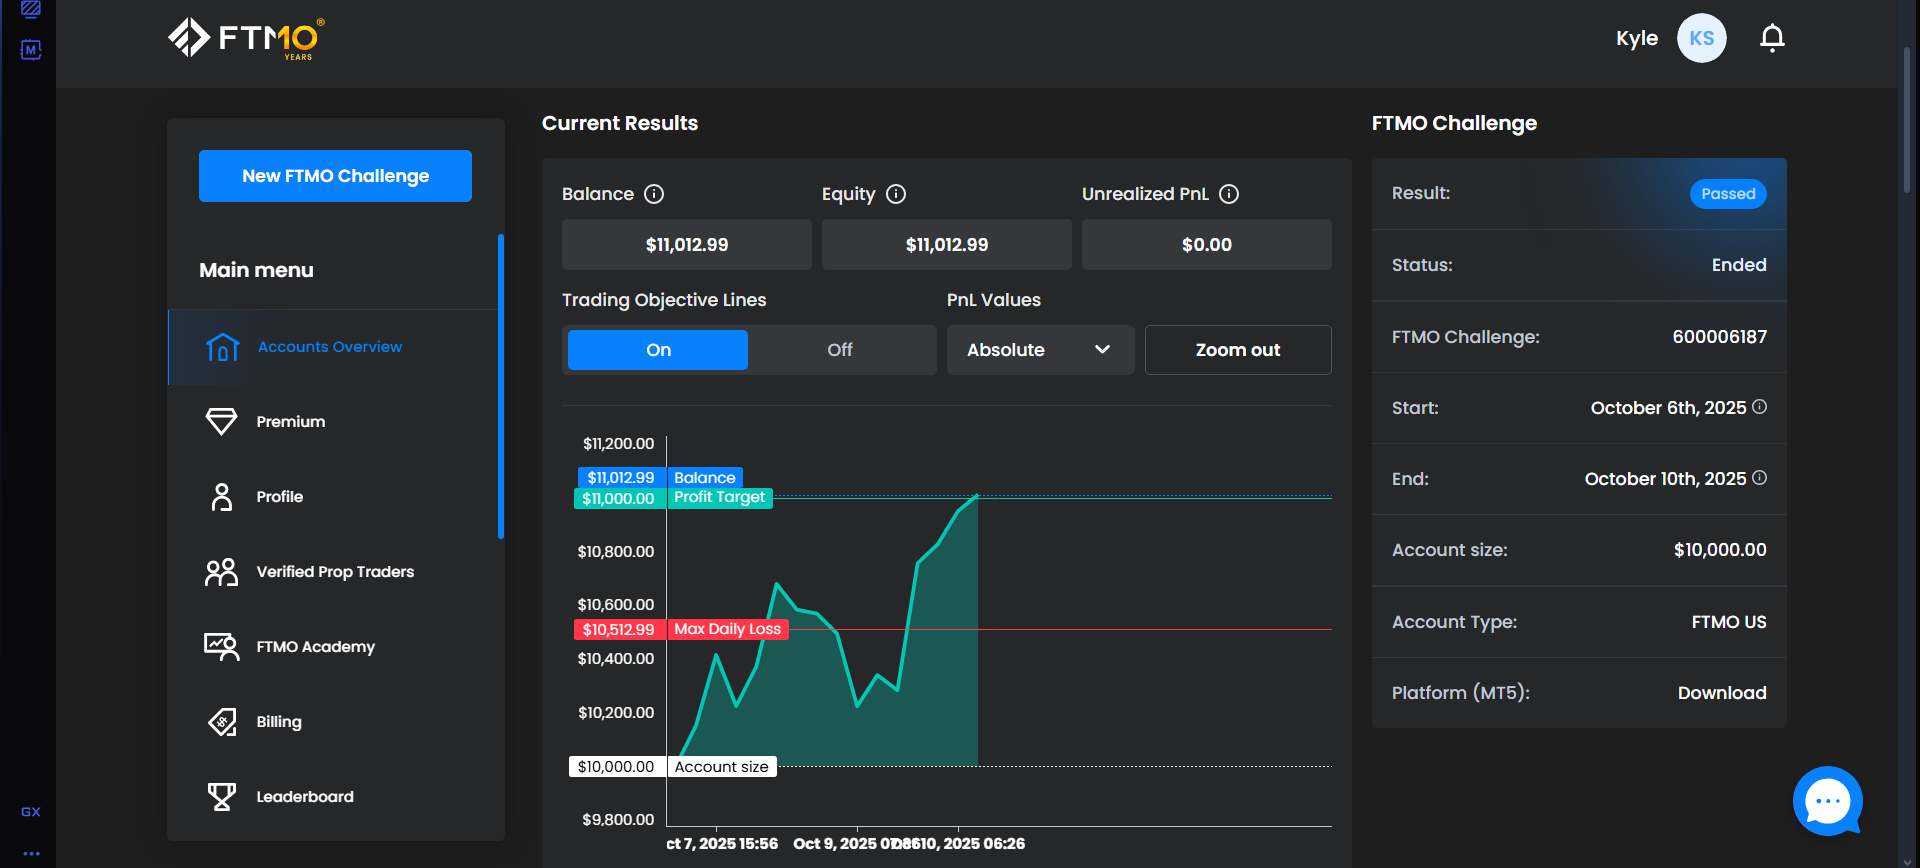Open the Leaderboard page
The width and height of the screenshot is (1920, 868).
304,797
